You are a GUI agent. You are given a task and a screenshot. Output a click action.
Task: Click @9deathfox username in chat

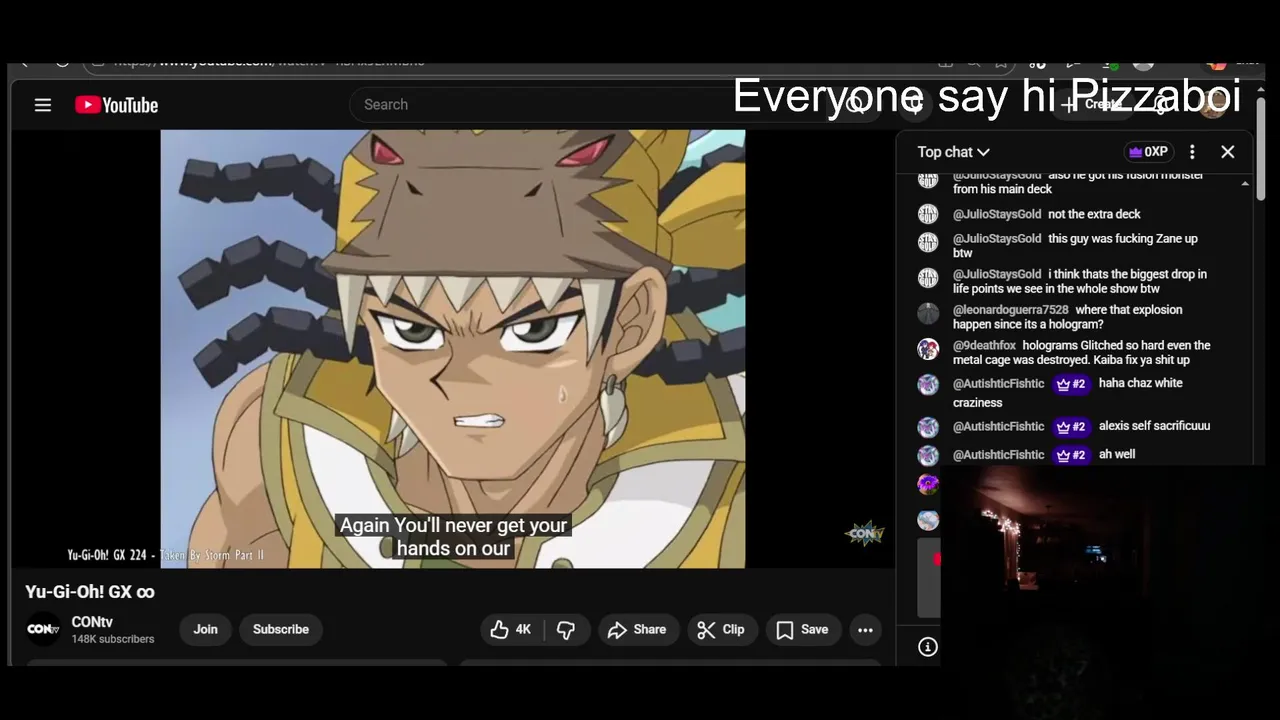click(984, 345)
